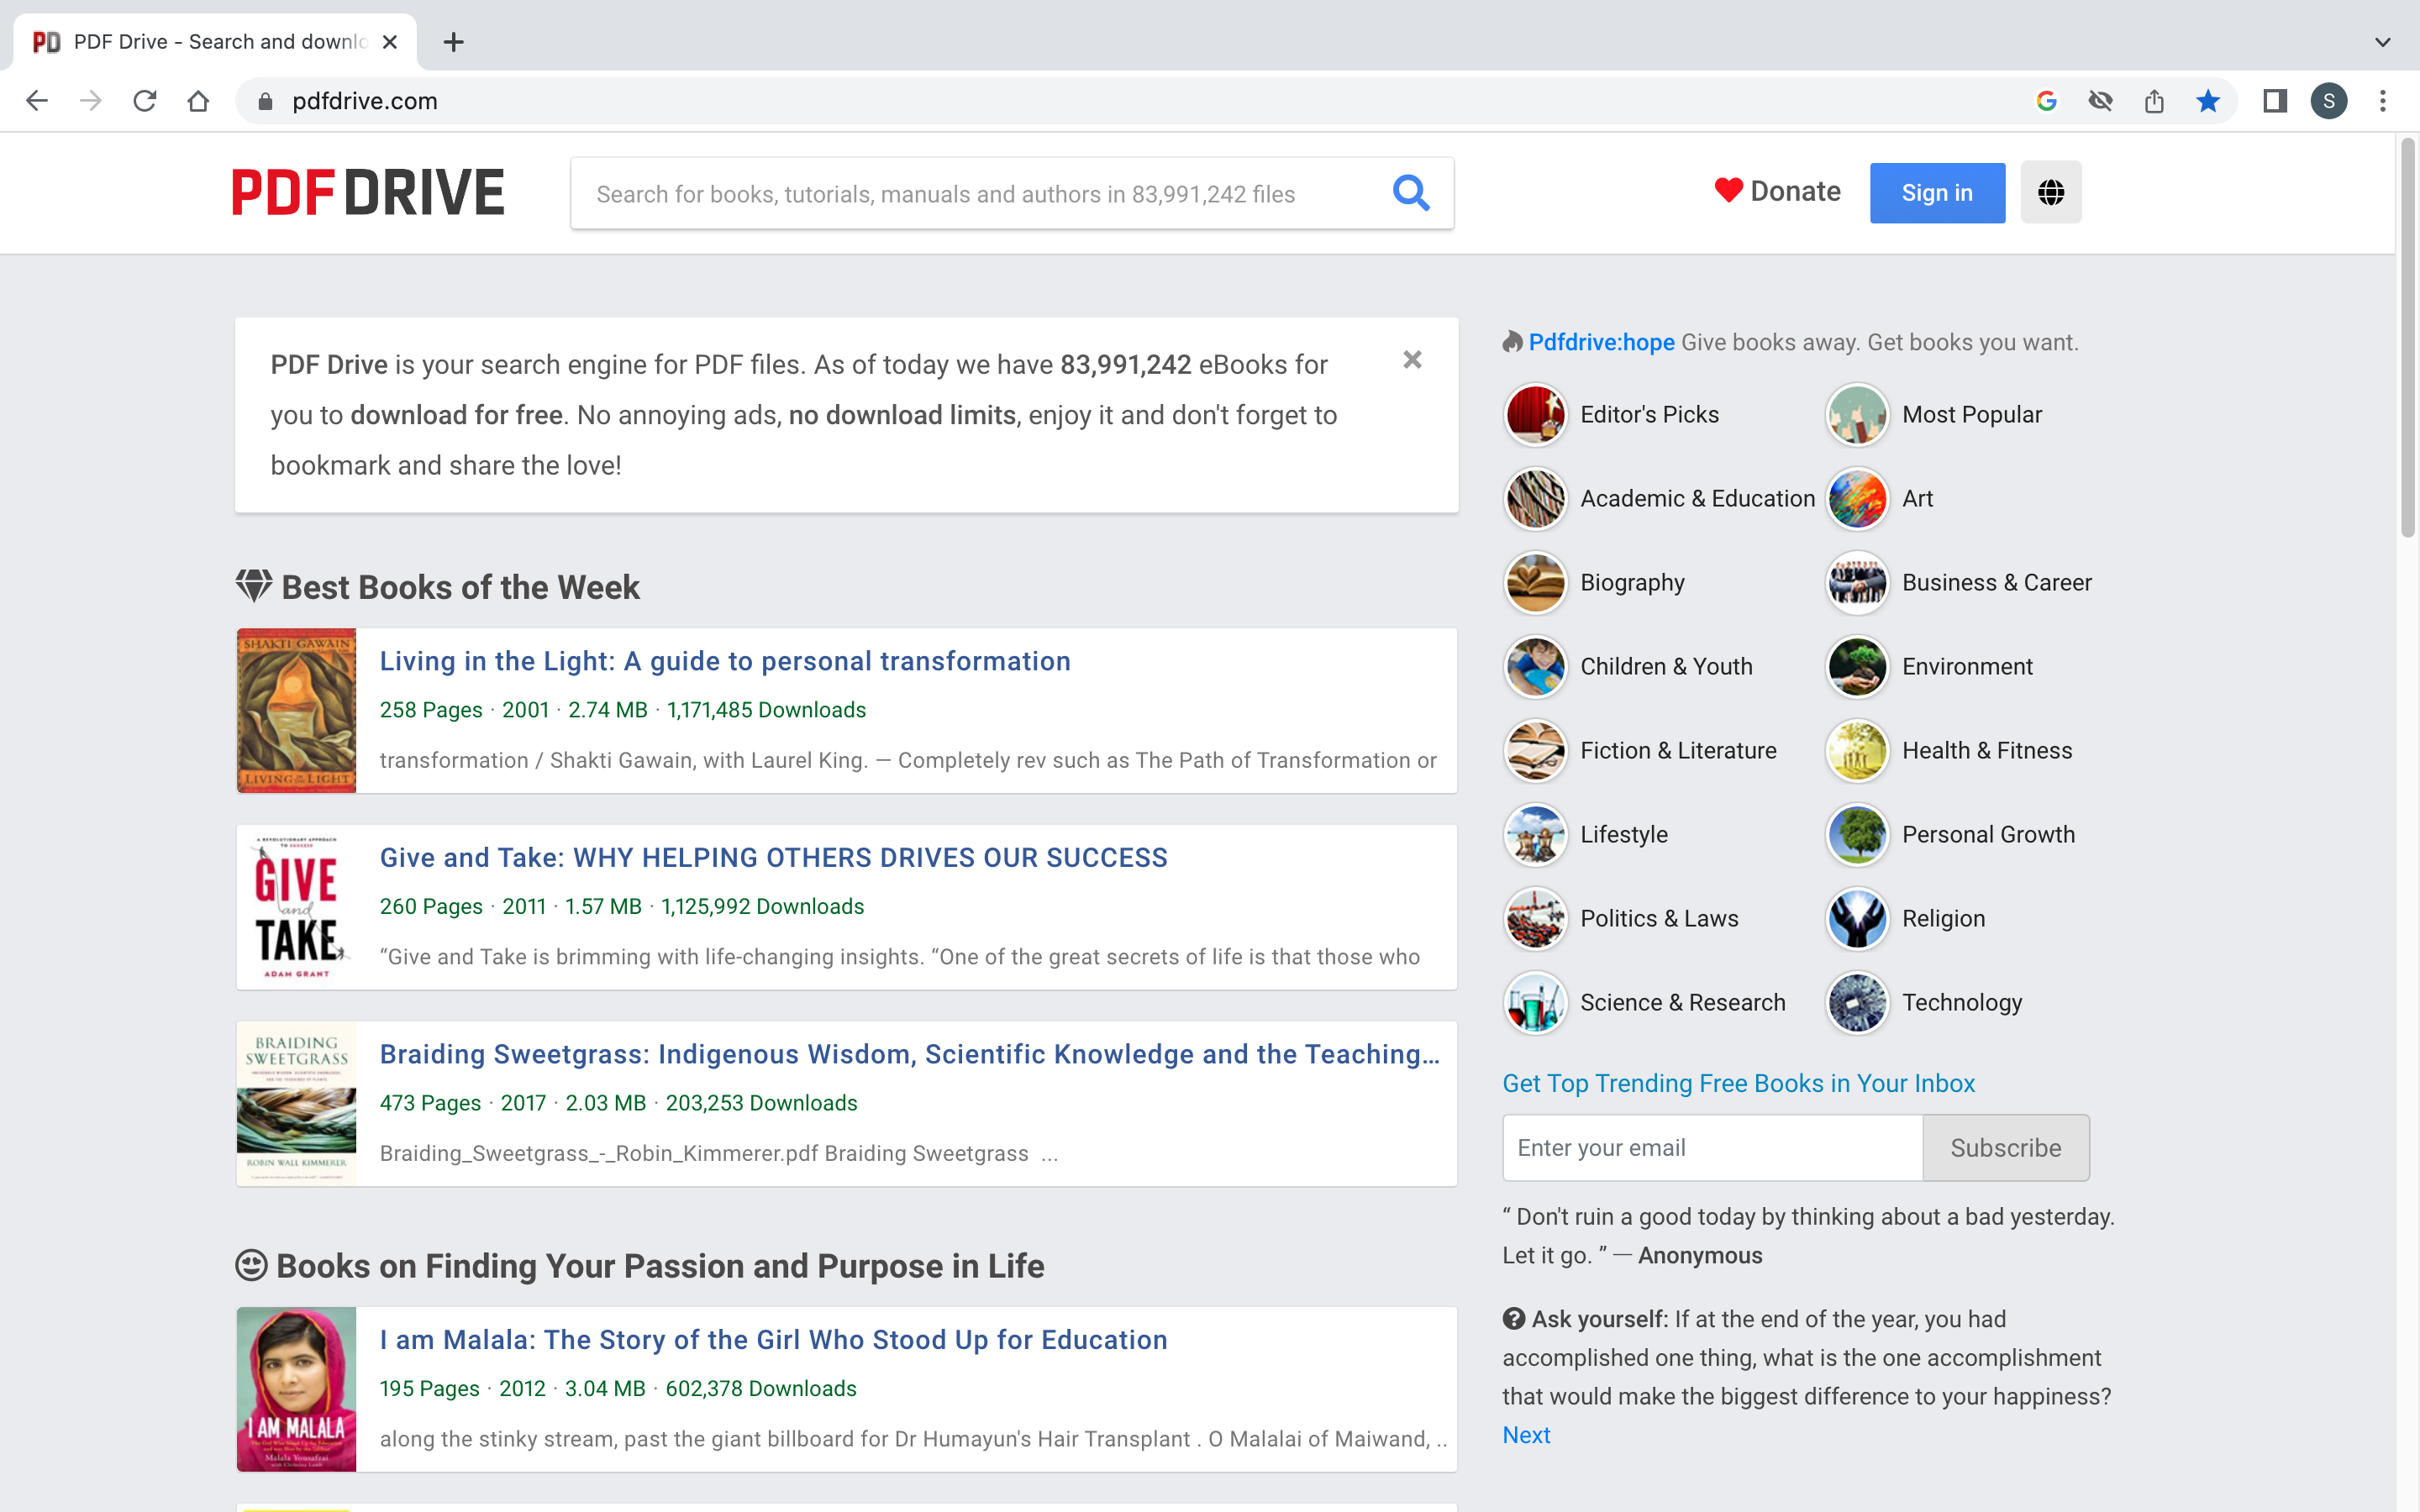Open the language globe selector
The width and height of the screenshot is (2420, 1512).
pyautogui.click(x=2050, y=192)
